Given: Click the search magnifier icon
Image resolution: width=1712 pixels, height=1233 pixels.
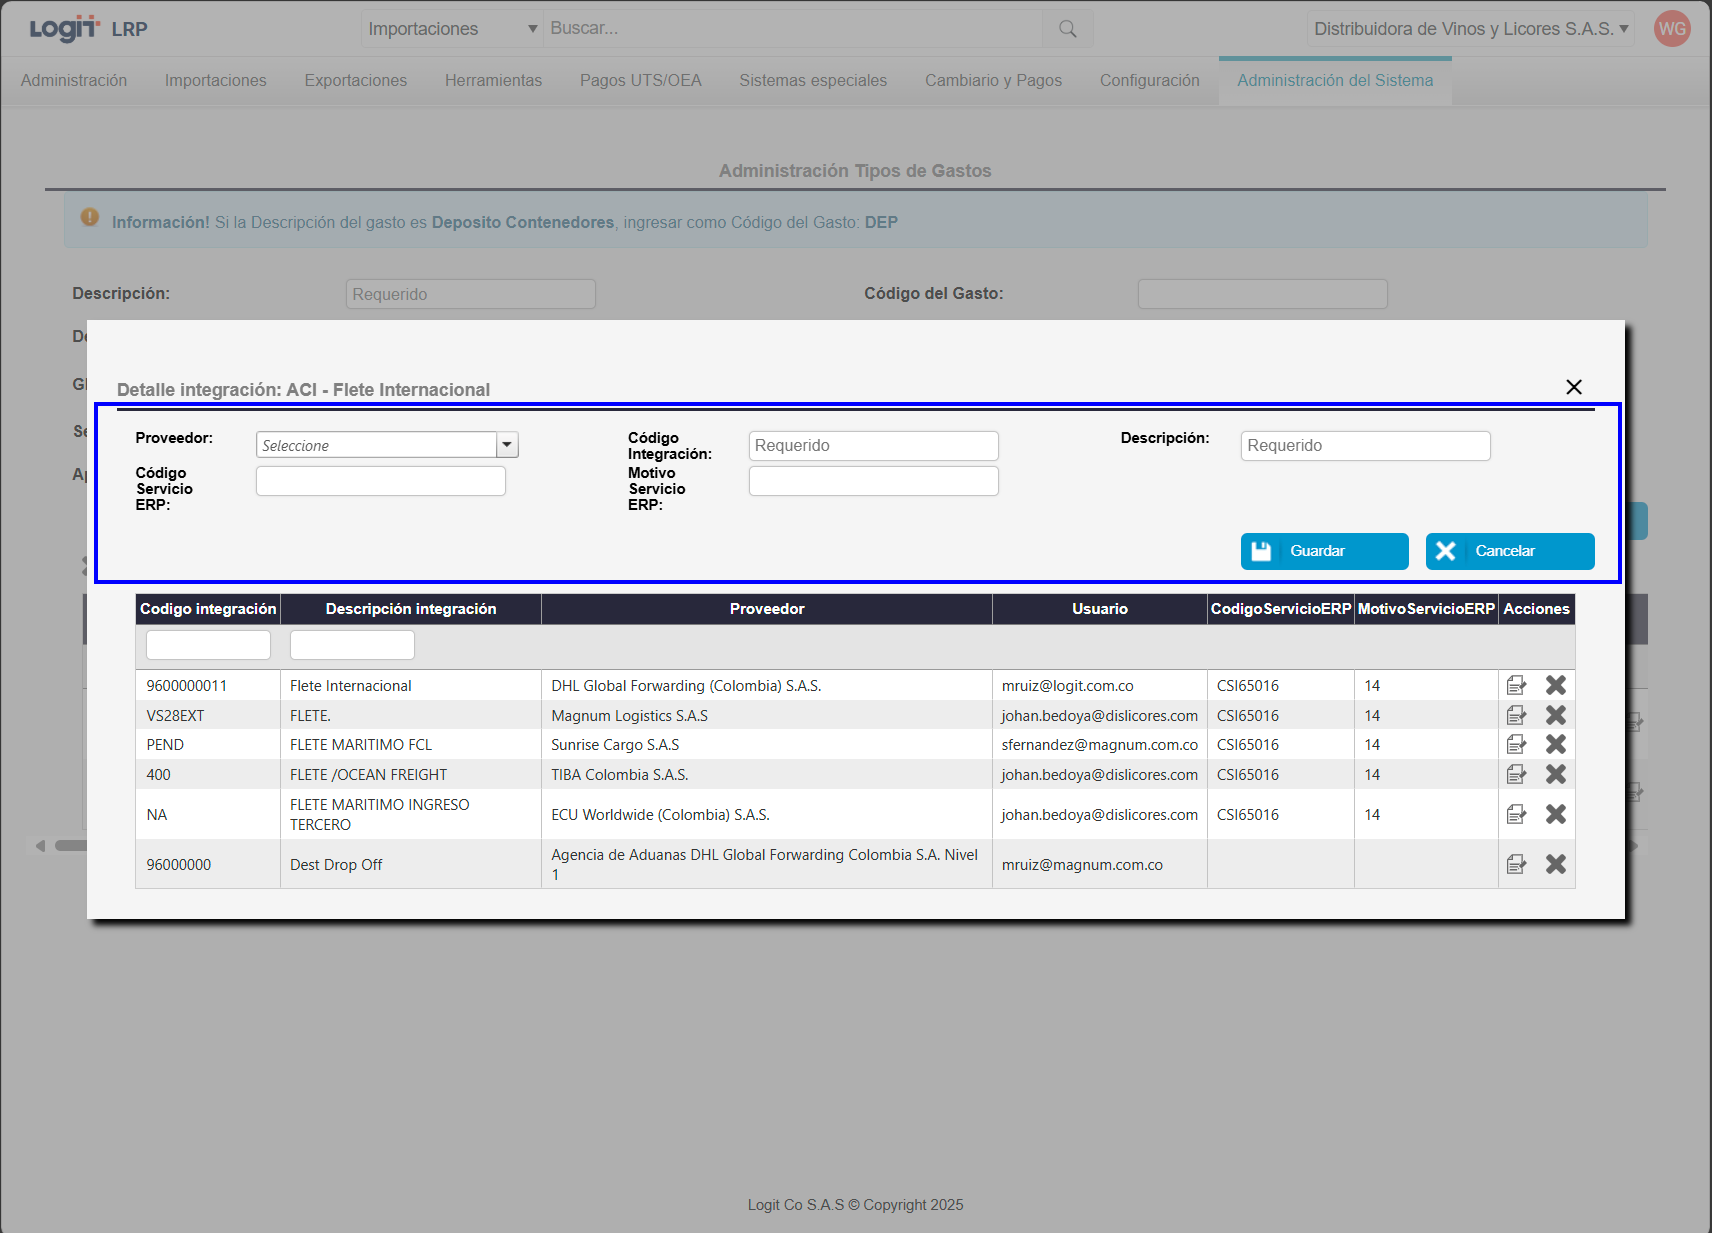Looking at the screenshot, I should 1067,29.
